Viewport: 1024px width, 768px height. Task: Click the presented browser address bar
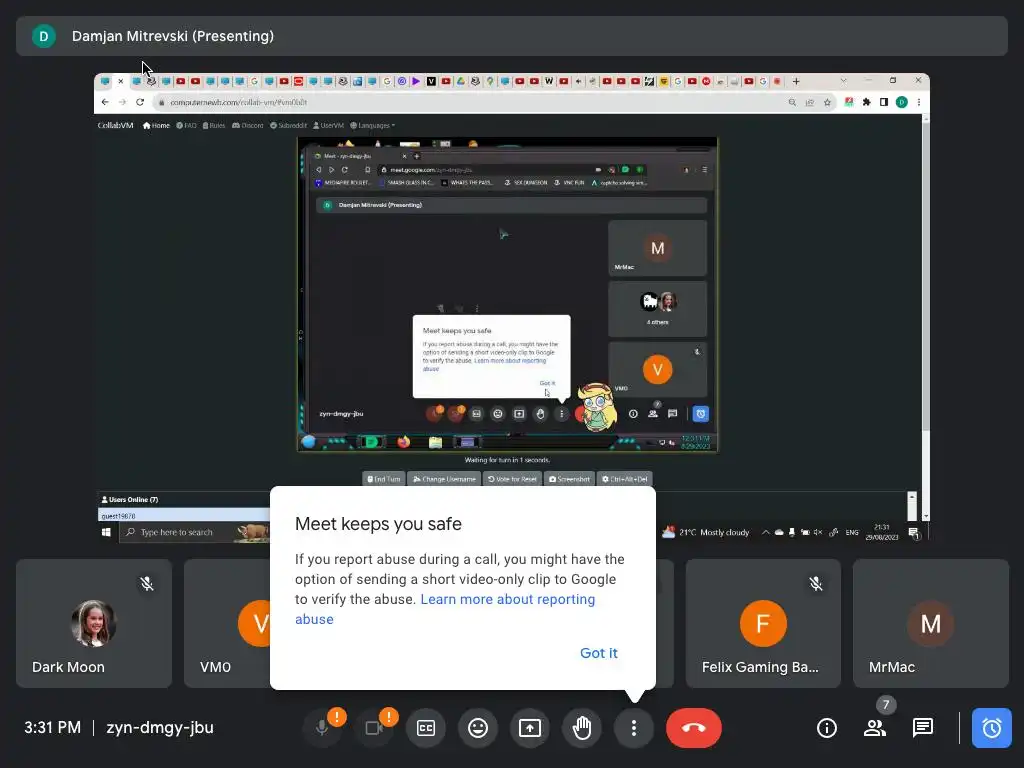click(467, 103)
